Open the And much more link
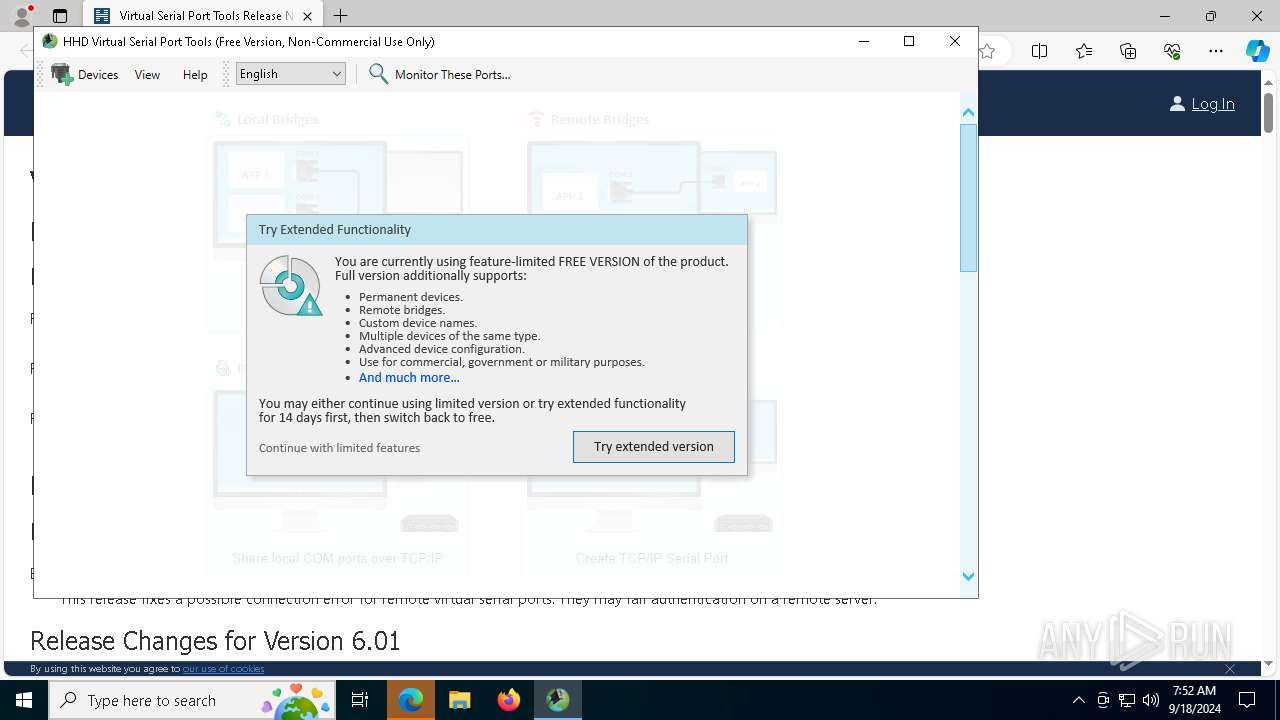Screen dimensions: 1280x720 click(x=409, y=378)
